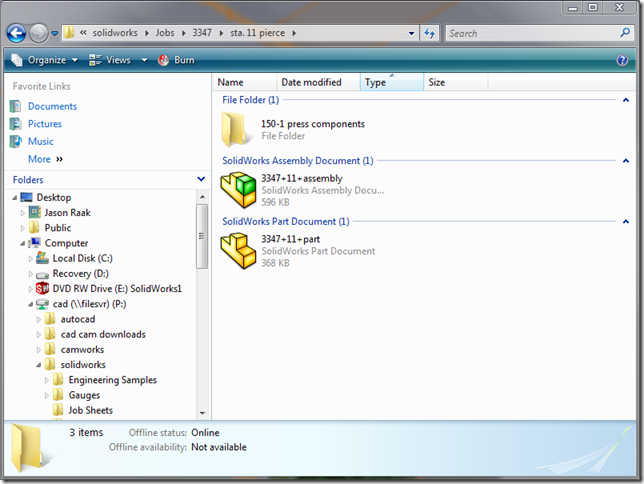Click the greyed-out Forward arrow button

click(x=39, y=33)
